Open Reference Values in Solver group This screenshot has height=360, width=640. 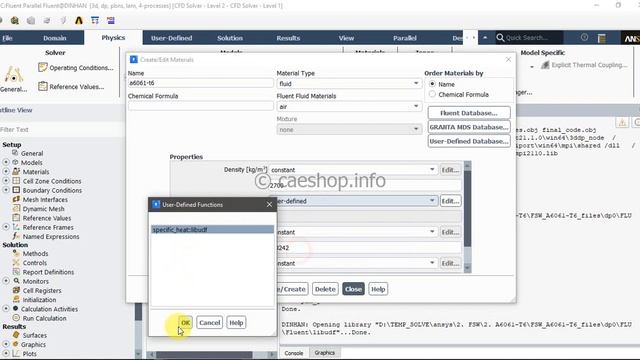(x=71, y=87)
